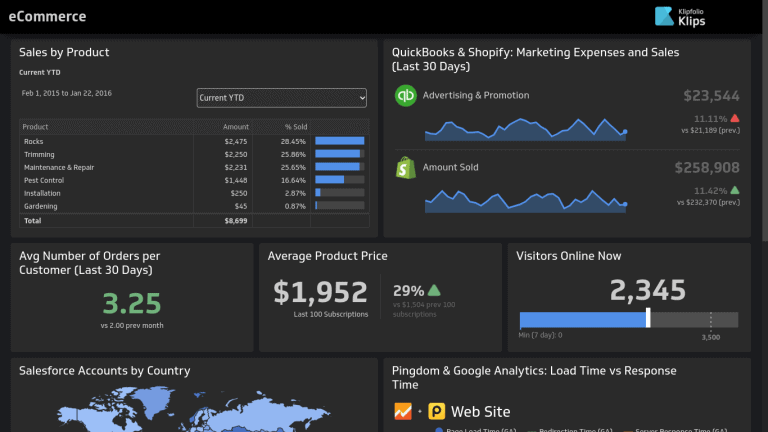Click the % Sold column header
This screenshot has height=432, width=768.
click(x=294, y=127)
